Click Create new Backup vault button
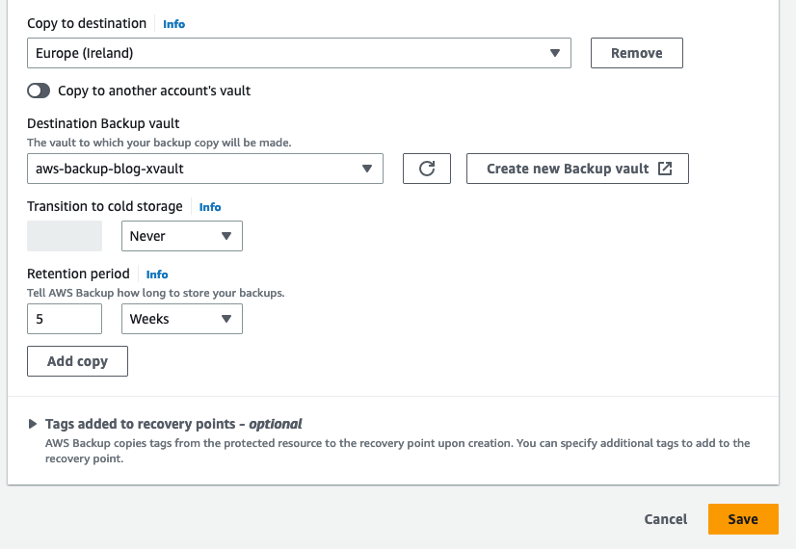The width and height of the screenshot is (796, 550). click(577, 169)
